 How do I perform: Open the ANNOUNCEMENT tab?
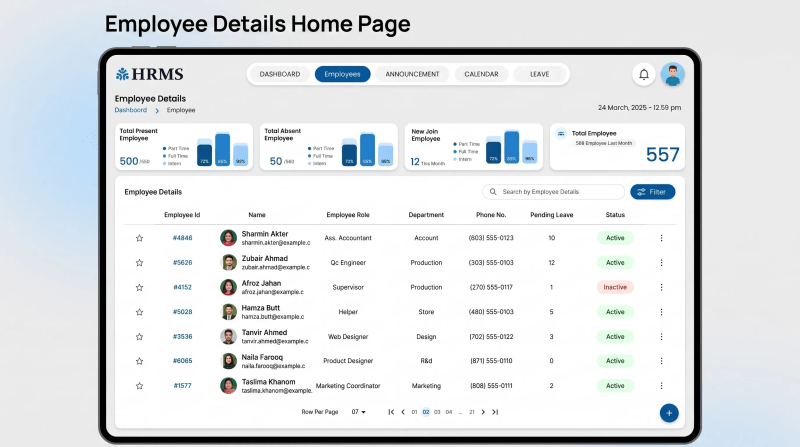(412, 74)
